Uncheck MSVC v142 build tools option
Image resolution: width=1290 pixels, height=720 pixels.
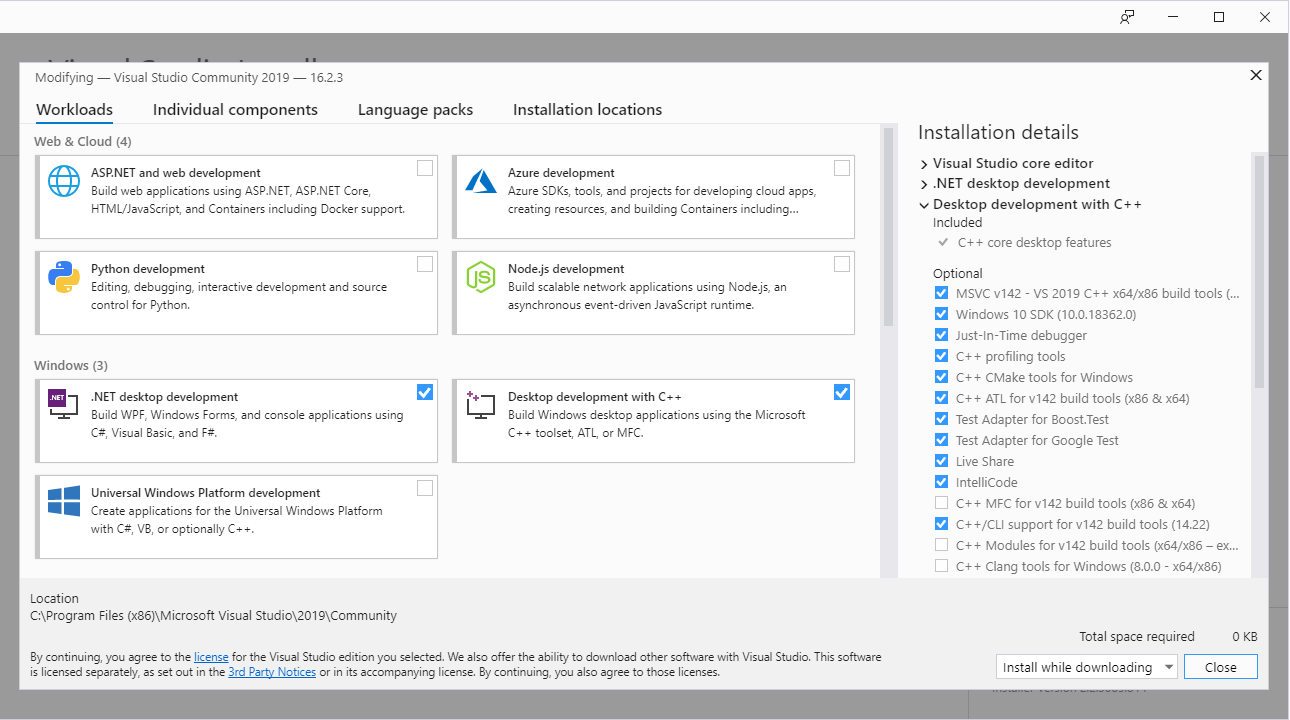[941, 293]
